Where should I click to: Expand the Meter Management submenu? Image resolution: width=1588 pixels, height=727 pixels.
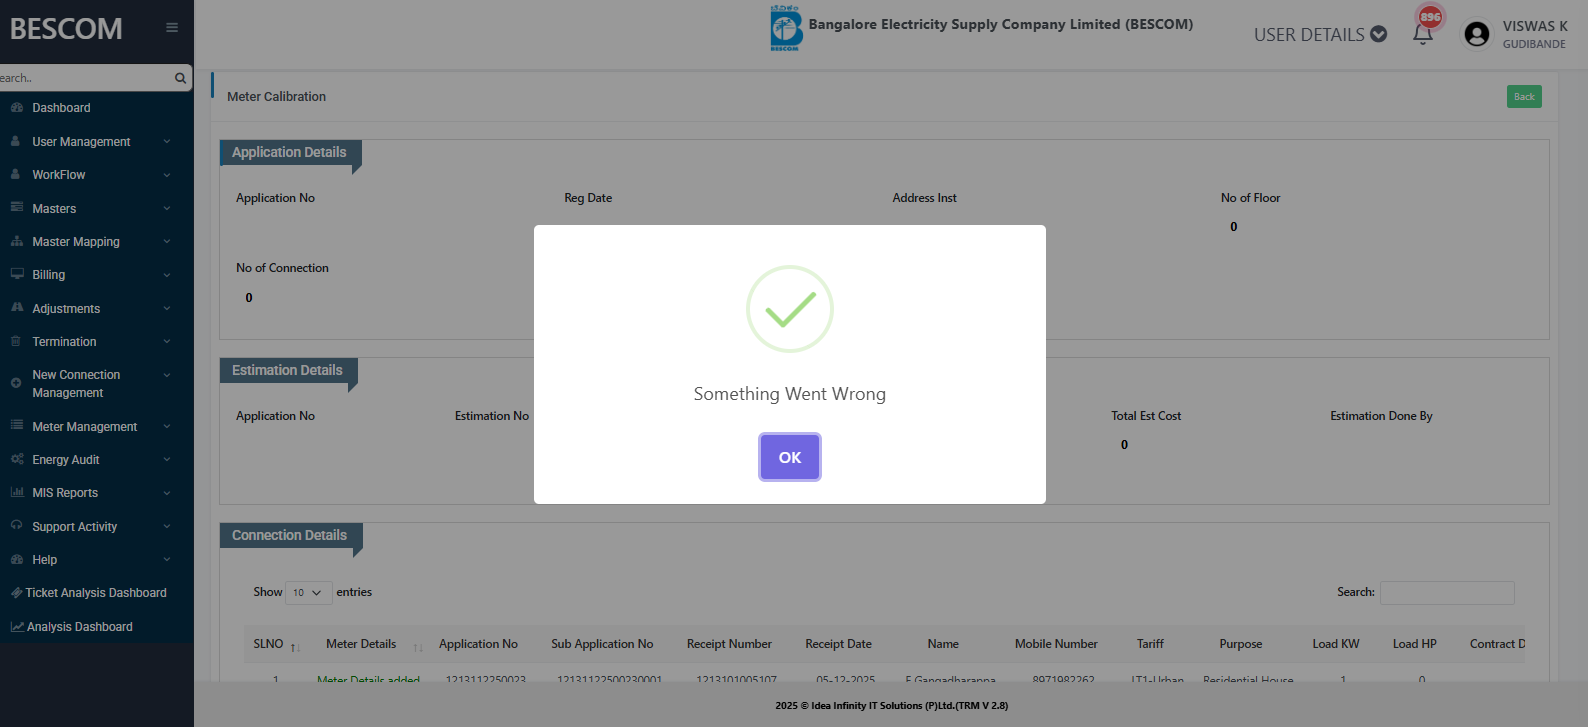pos(85,427)
